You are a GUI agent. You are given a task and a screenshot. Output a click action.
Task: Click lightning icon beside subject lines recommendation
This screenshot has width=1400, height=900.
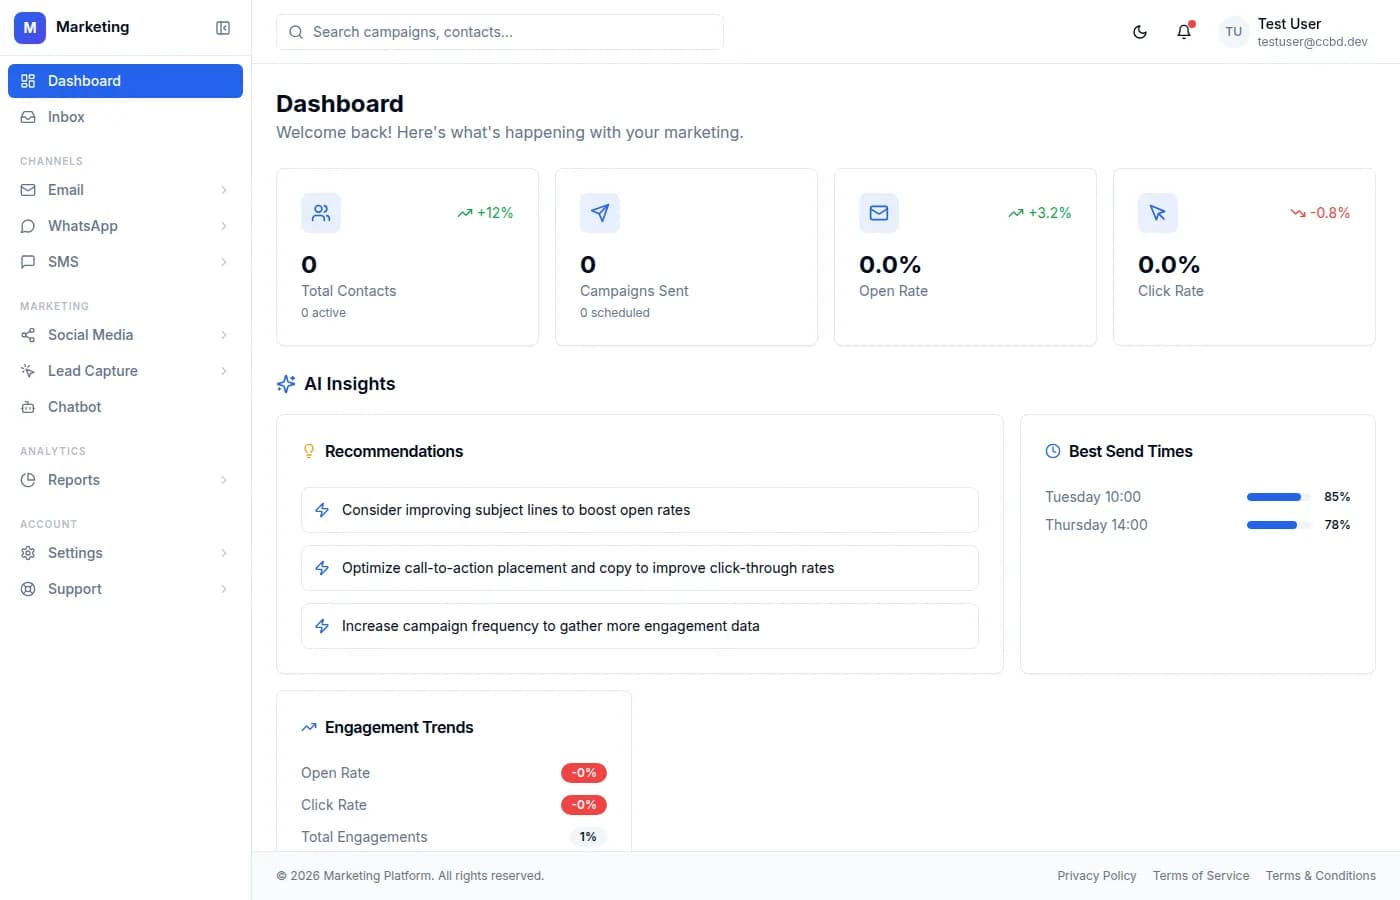322,510
